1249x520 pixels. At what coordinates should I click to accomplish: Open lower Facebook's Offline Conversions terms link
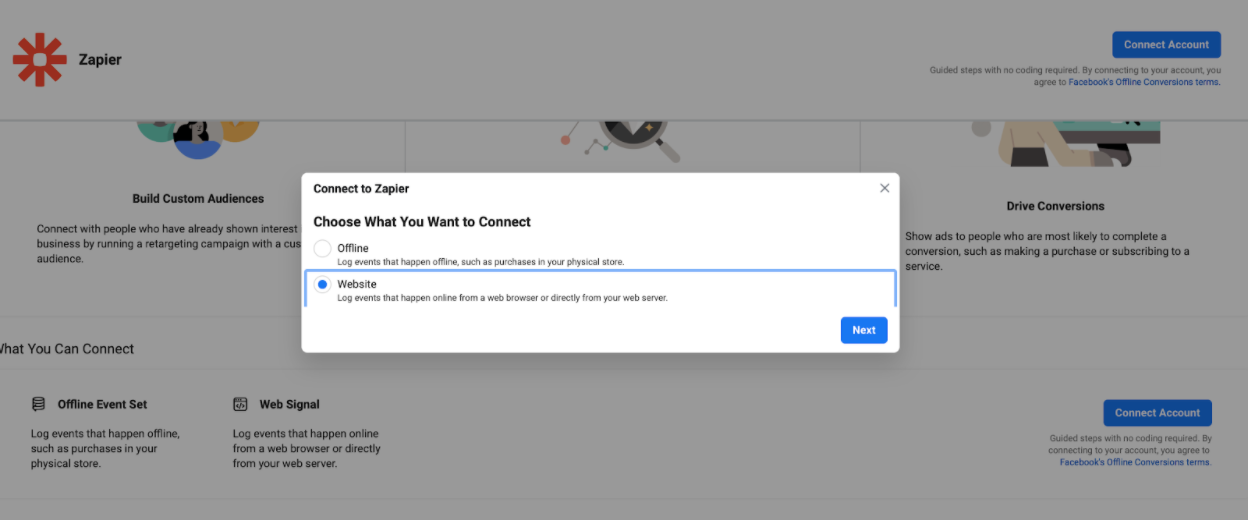click(x=1135, y=462)
